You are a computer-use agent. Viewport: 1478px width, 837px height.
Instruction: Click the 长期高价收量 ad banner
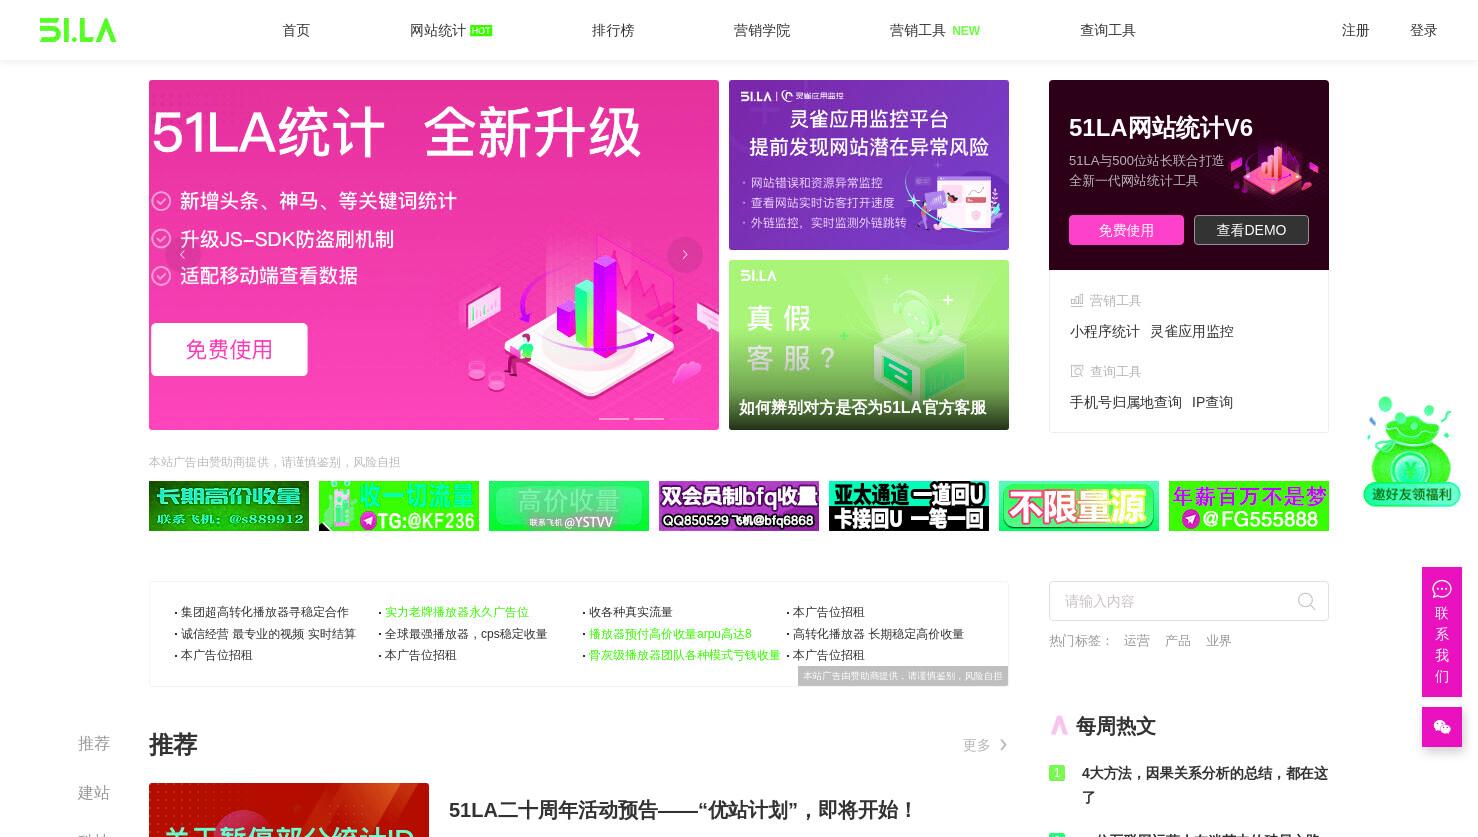pyautogui.click(x=229, y=506)
